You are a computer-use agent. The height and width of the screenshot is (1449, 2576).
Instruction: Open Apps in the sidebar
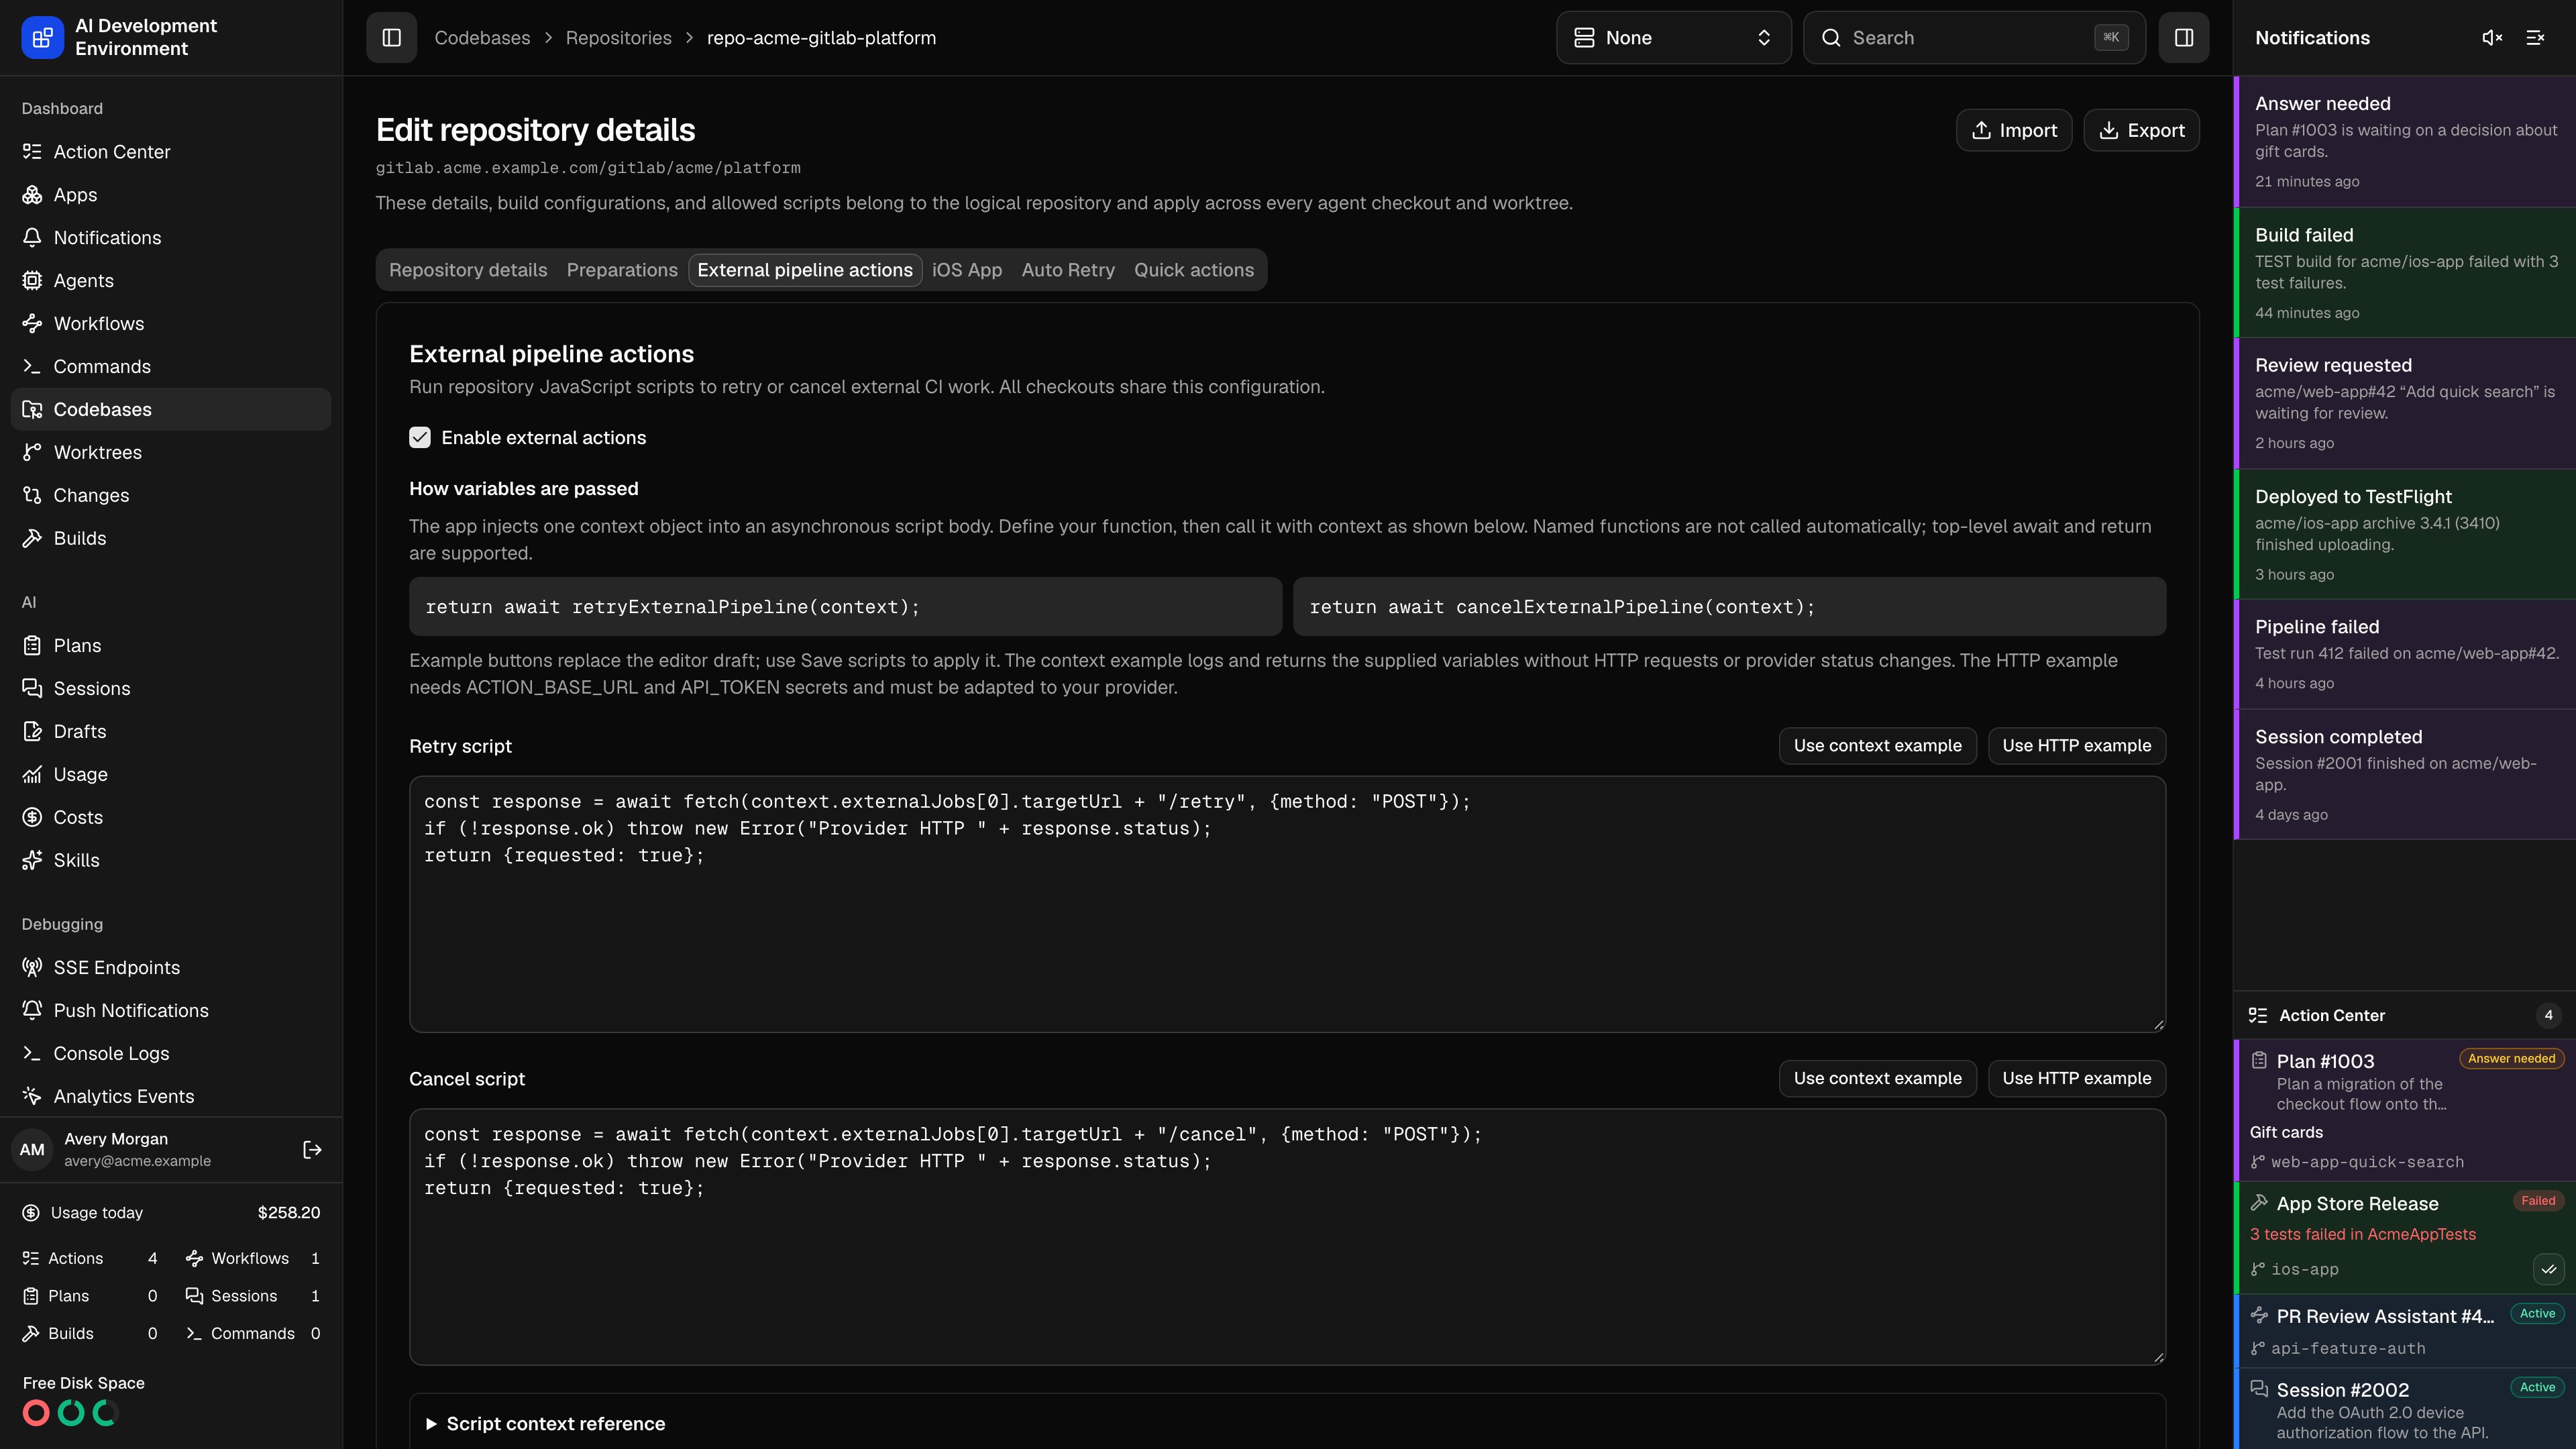[x=171, y=195]
